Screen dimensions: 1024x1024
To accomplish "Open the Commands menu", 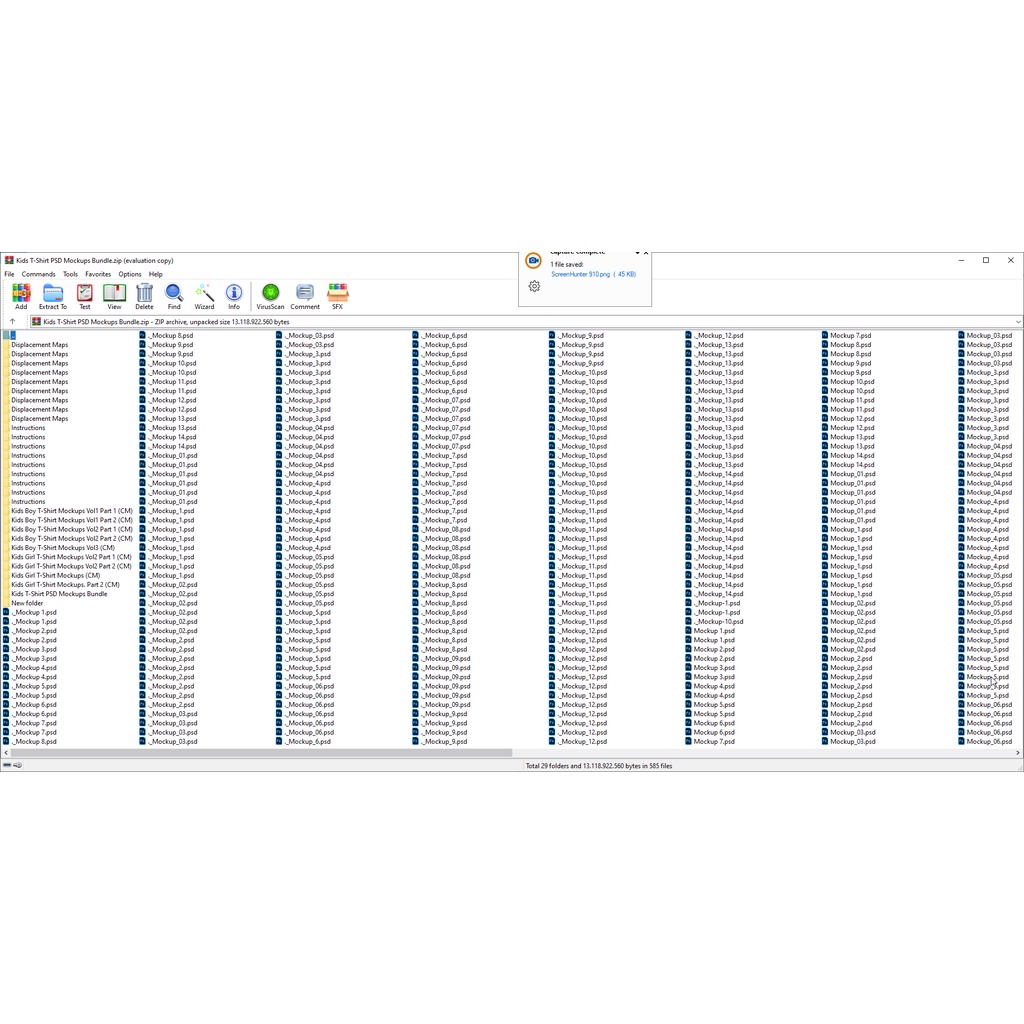I will 39,274.
